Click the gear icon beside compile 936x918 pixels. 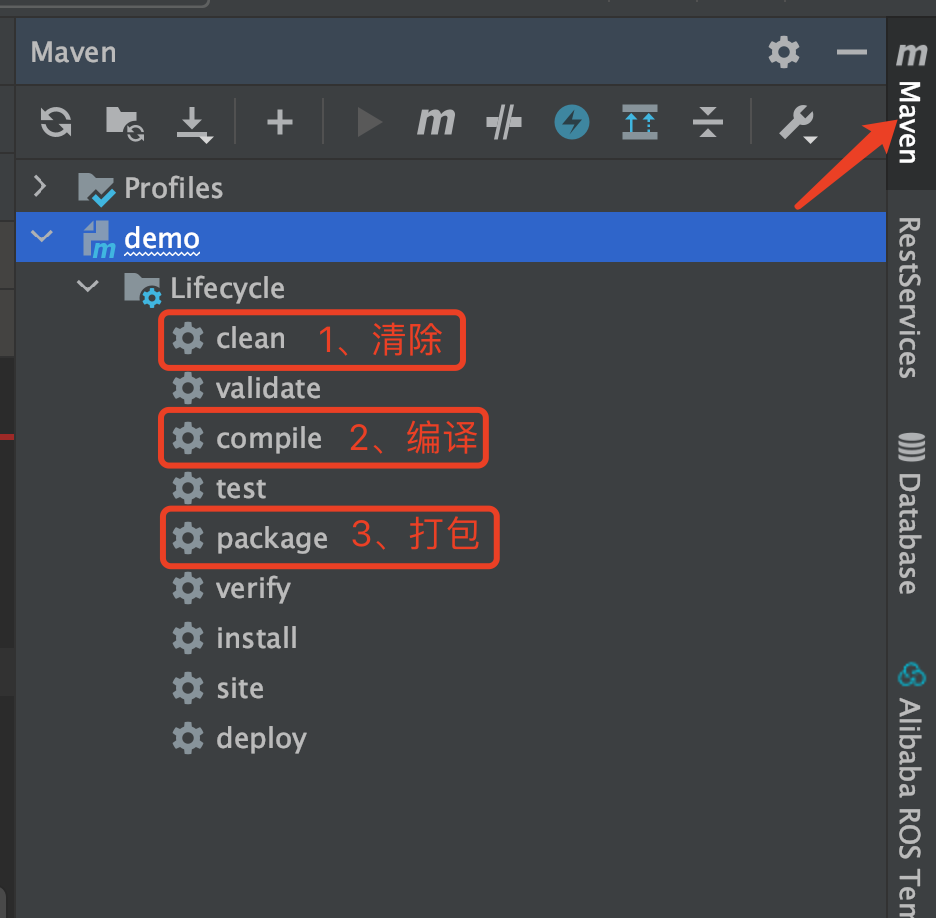click(188, 439)
